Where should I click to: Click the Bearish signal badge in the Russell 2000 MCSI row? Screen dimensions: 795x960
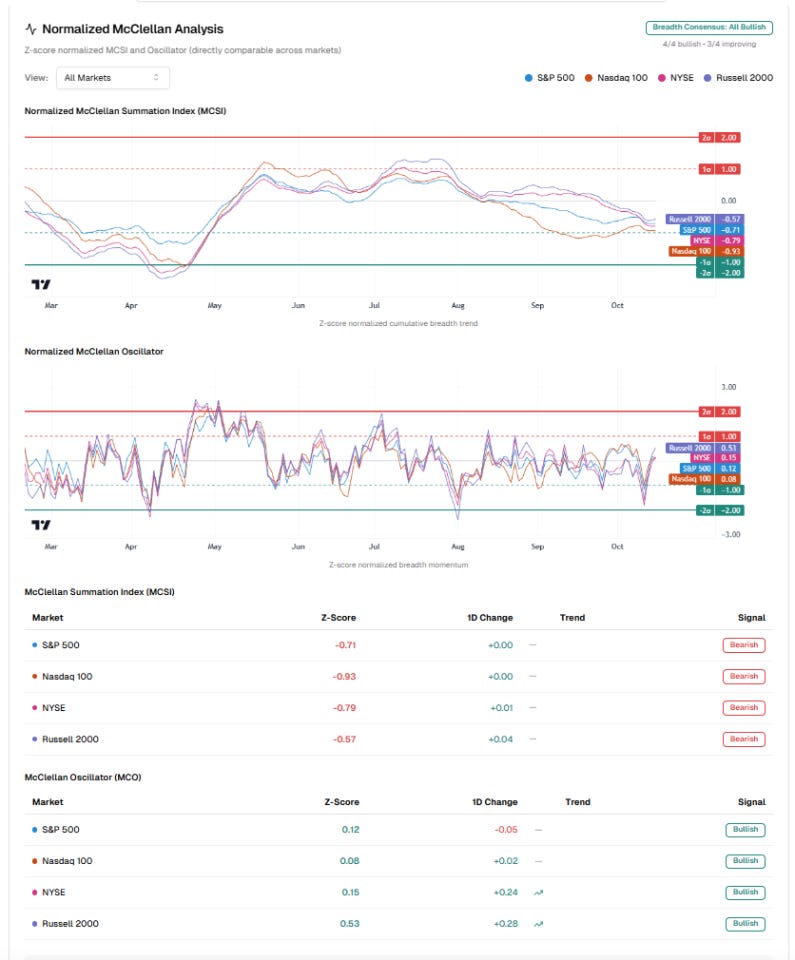(x=744, y=739)
